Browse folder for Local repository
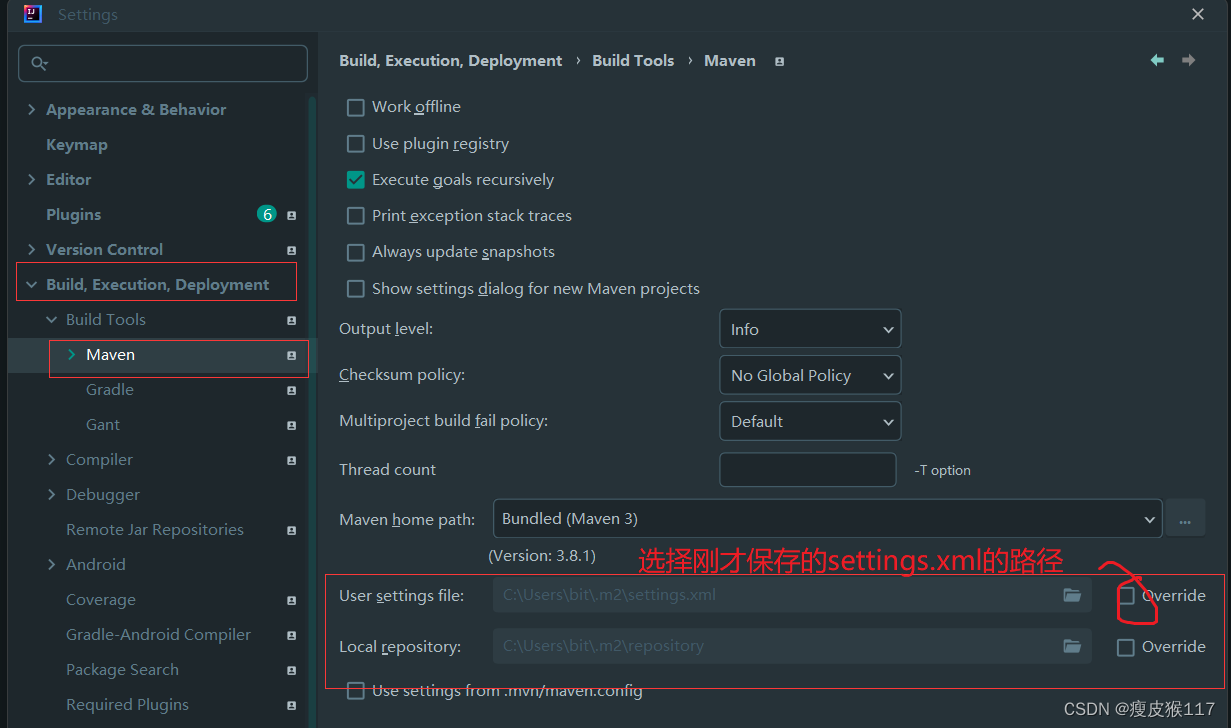This screenshot has height=728, width=1231. [x=1072, y=646]
